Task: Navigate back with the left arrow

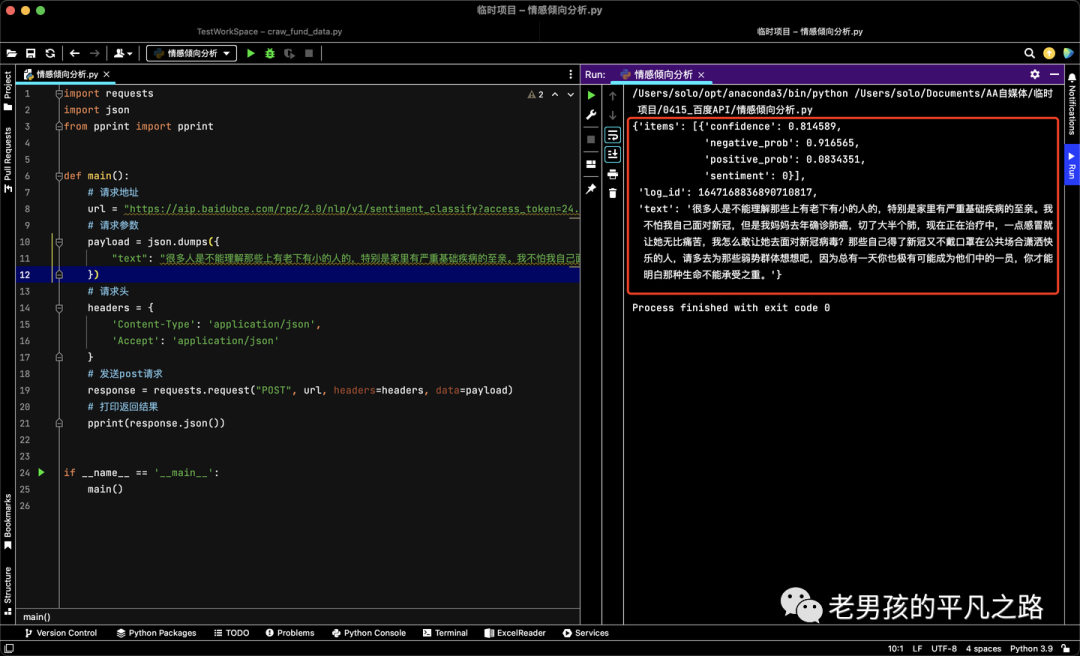Action: tap(75, 53)
